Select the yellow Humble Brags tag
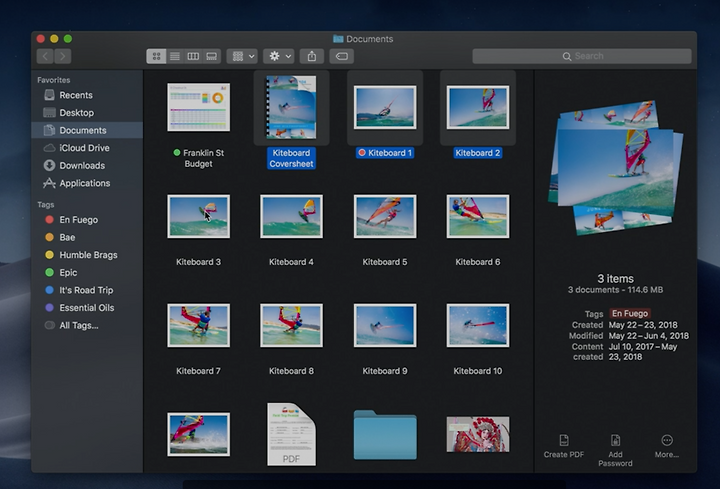720x489 pixels. (x=87, y=255)
